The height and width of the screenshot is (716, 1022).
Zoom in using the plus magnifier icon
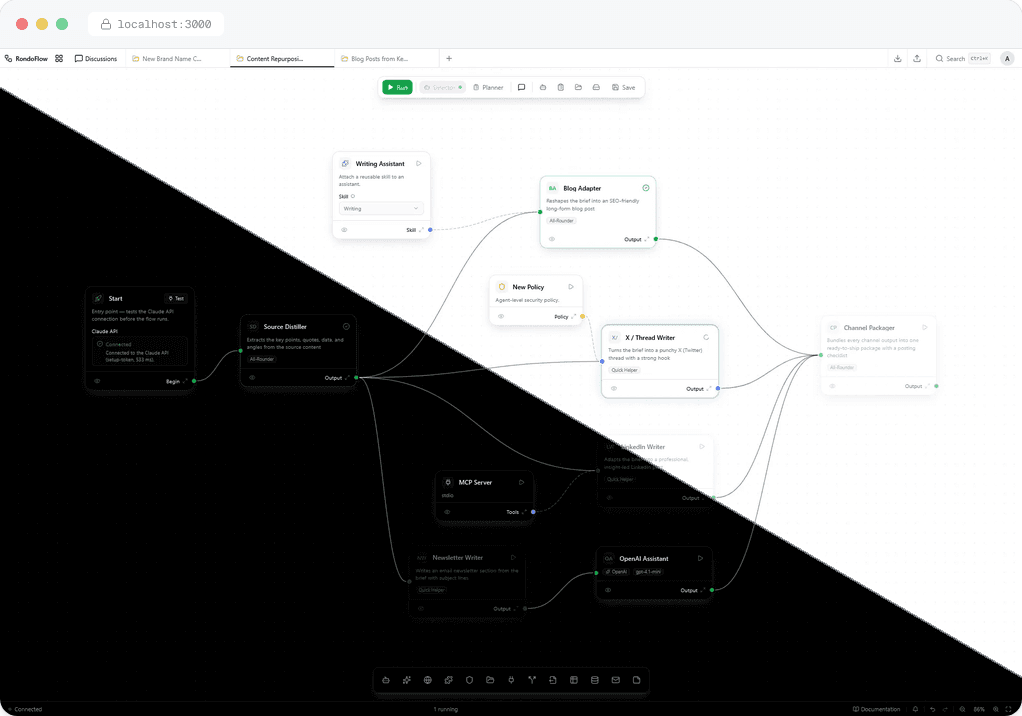[995, 709]
